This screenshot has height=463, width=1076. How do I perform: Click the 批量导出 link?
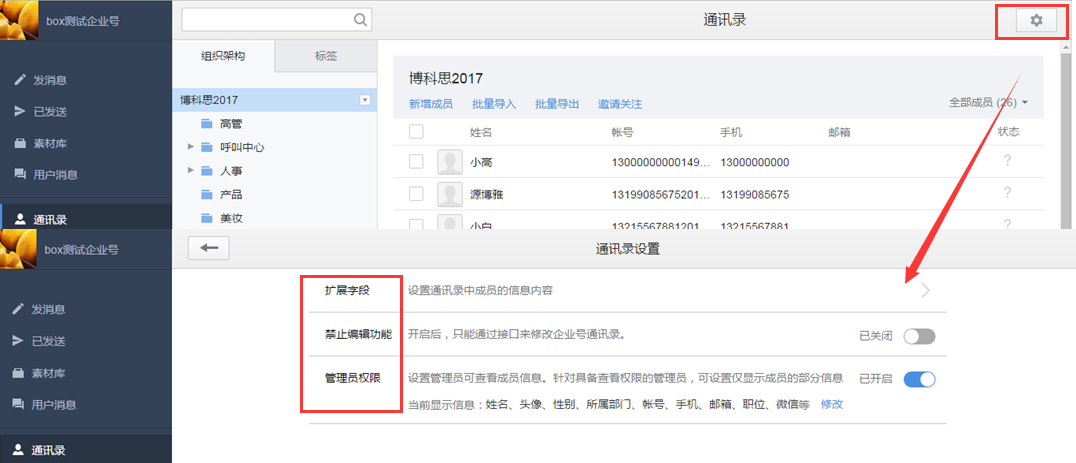(557, 104)
